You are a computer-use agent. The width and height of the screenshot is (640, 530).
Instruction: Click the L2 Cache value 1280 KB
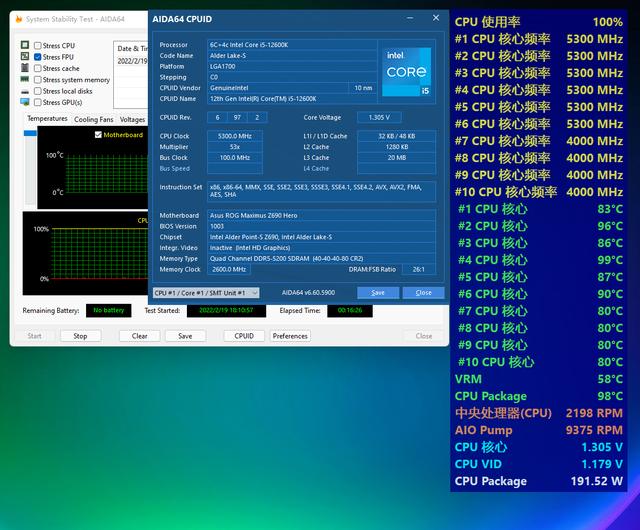pos(396,147)
